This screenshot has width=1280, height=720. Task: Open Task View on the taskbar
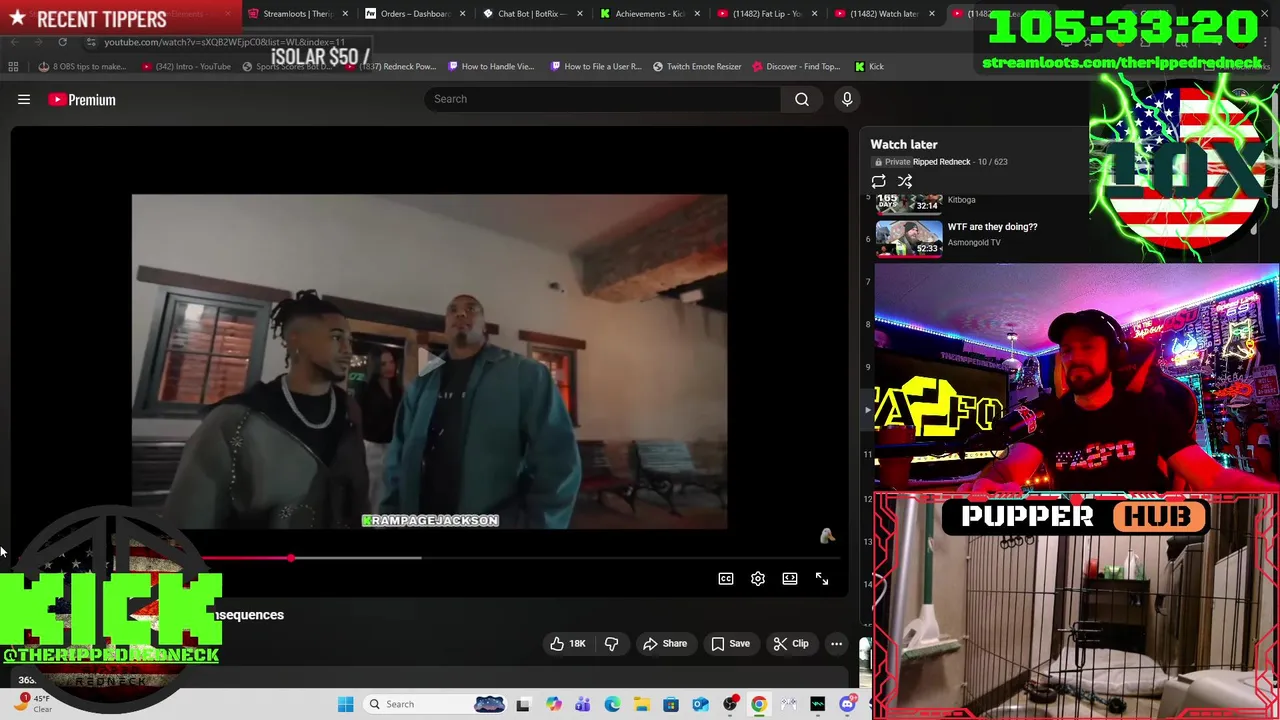(x=522, y=704)
